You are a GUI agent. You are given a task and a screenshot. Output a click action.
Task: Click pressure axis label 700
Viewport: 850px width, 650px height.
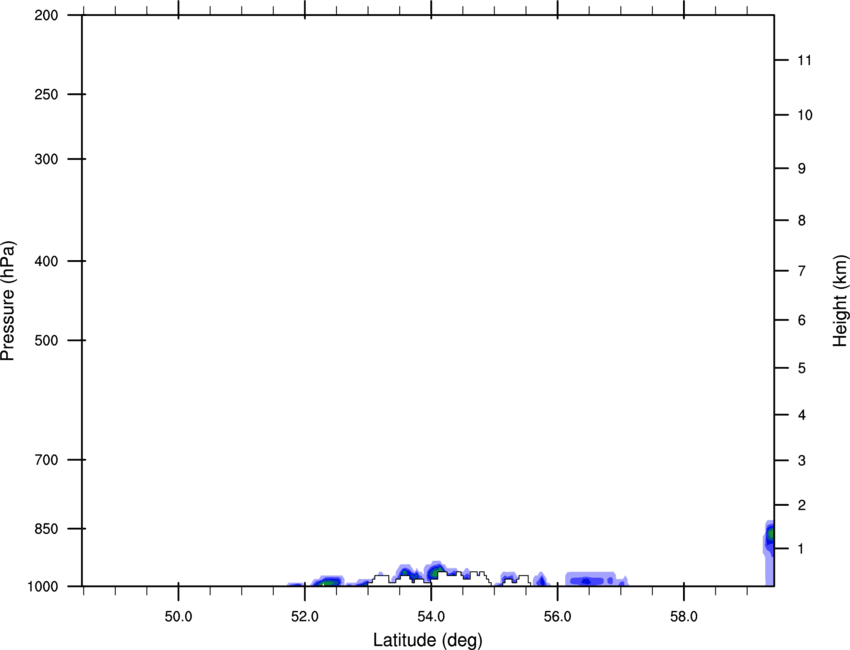point(46,460)
